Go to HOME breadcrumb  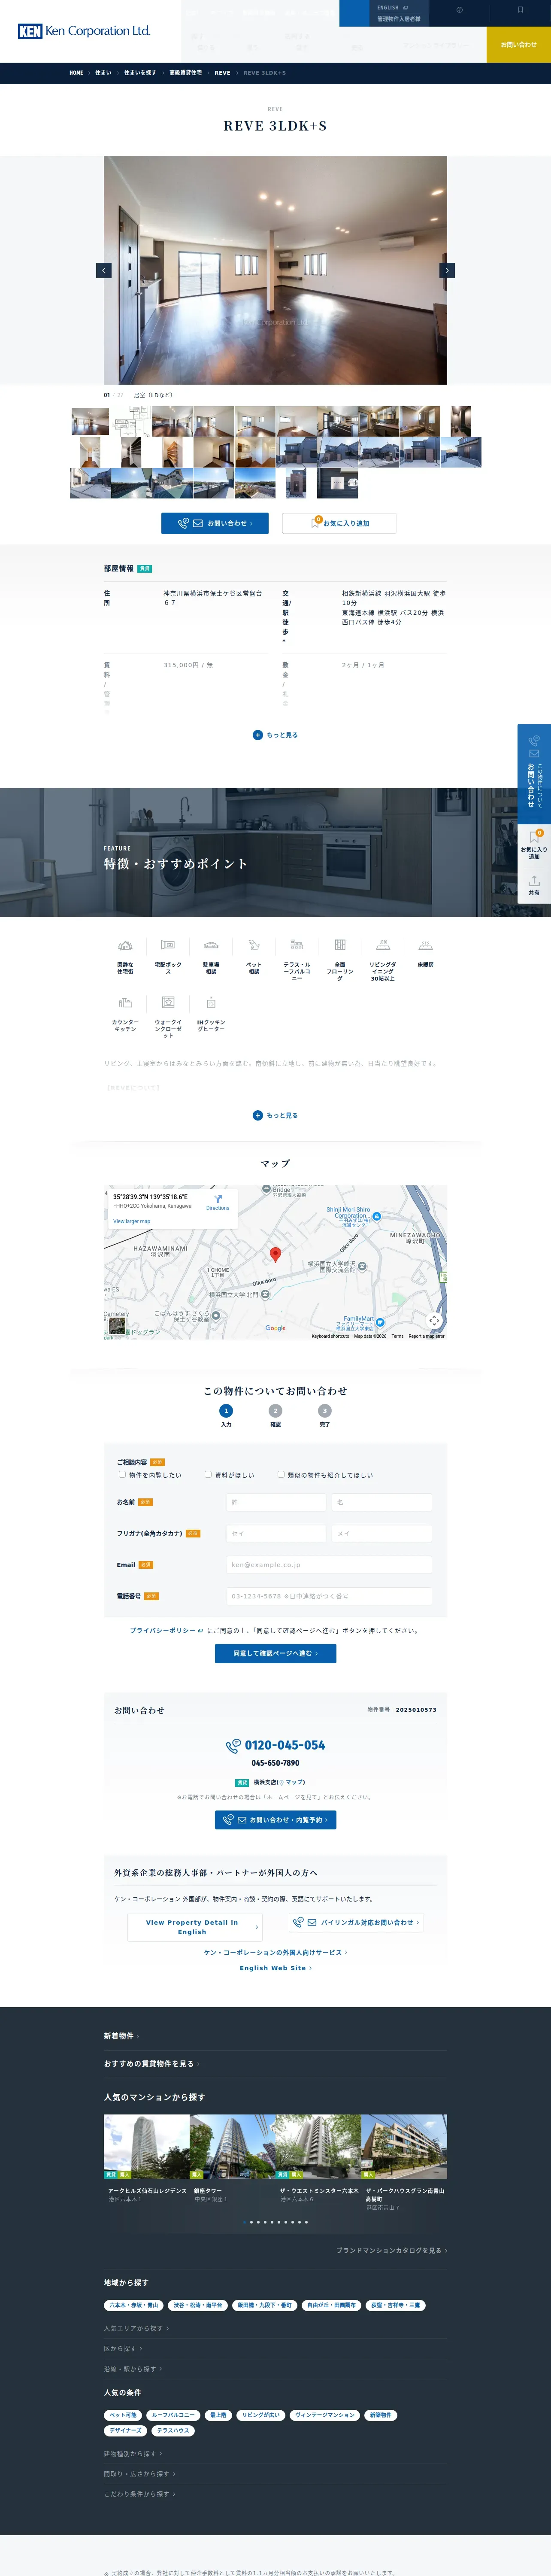[x=76, y=73]
